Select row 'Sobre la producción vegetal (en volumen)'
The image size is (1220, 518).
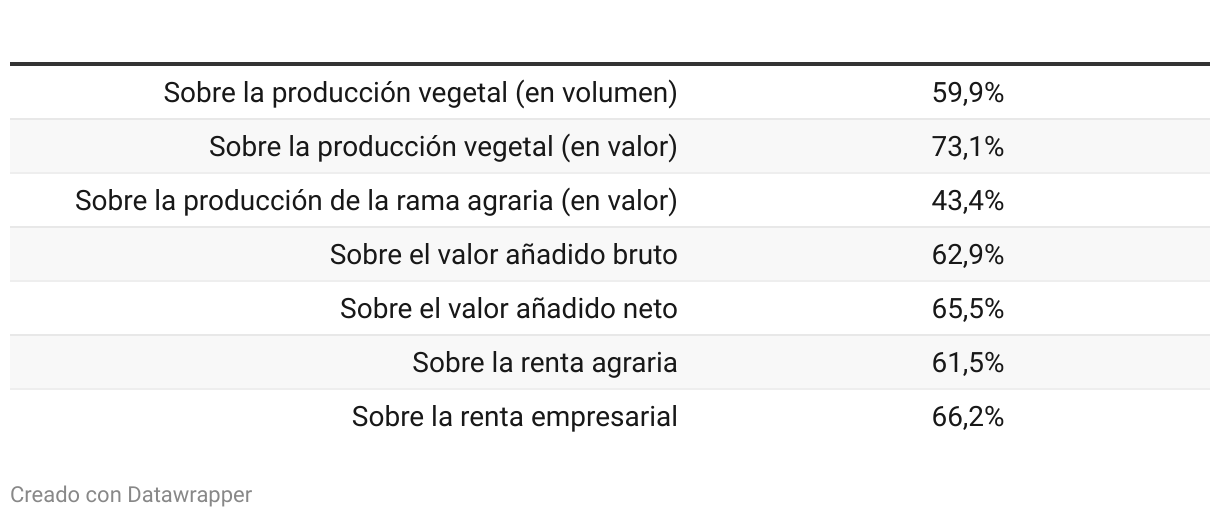(610, 93)
